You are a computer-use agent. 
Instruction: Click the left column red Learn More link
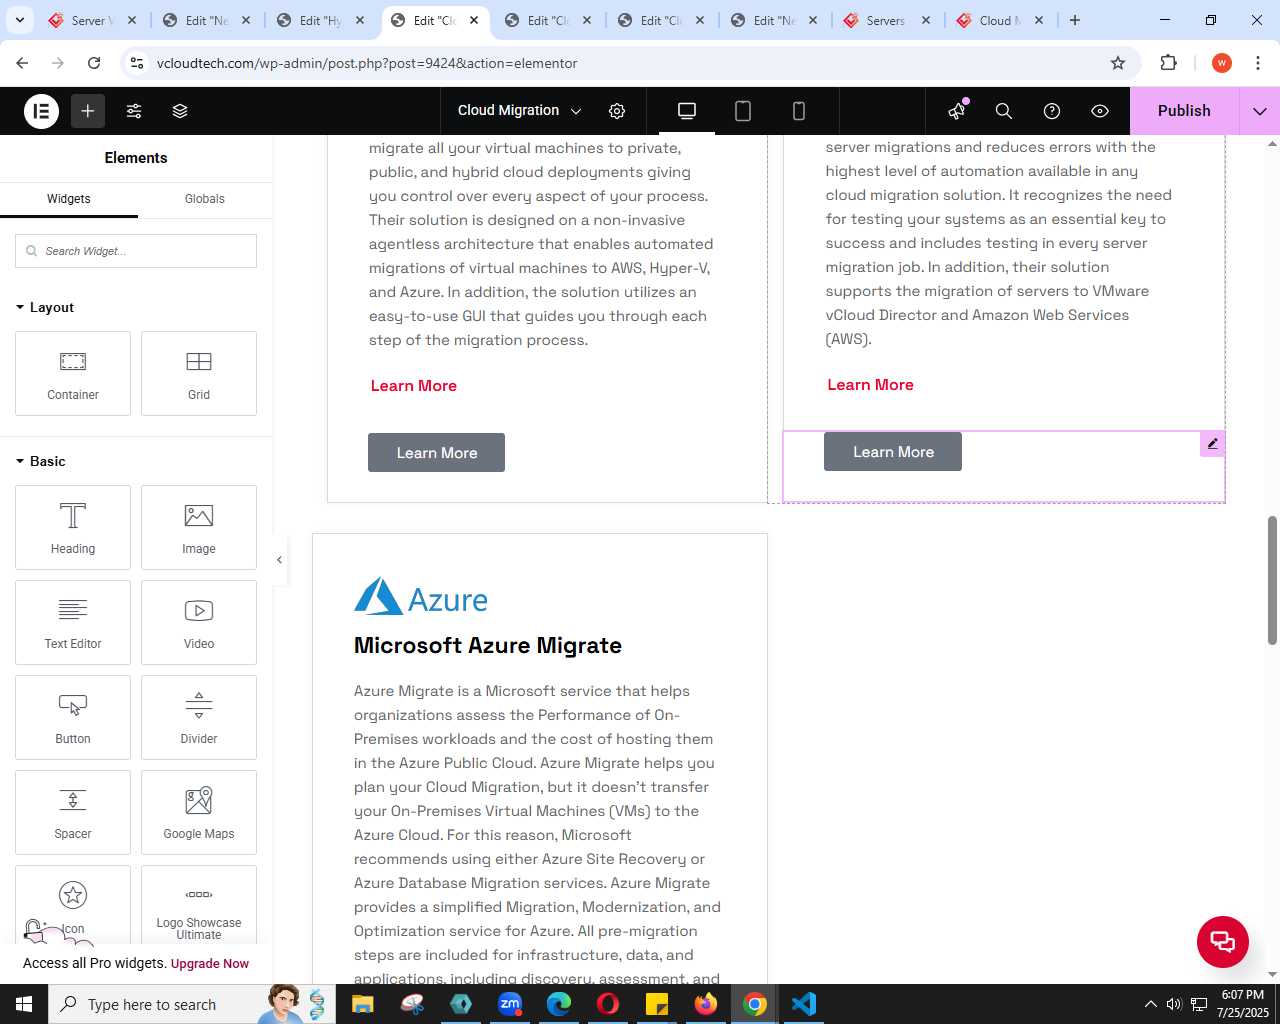(414, 386)
